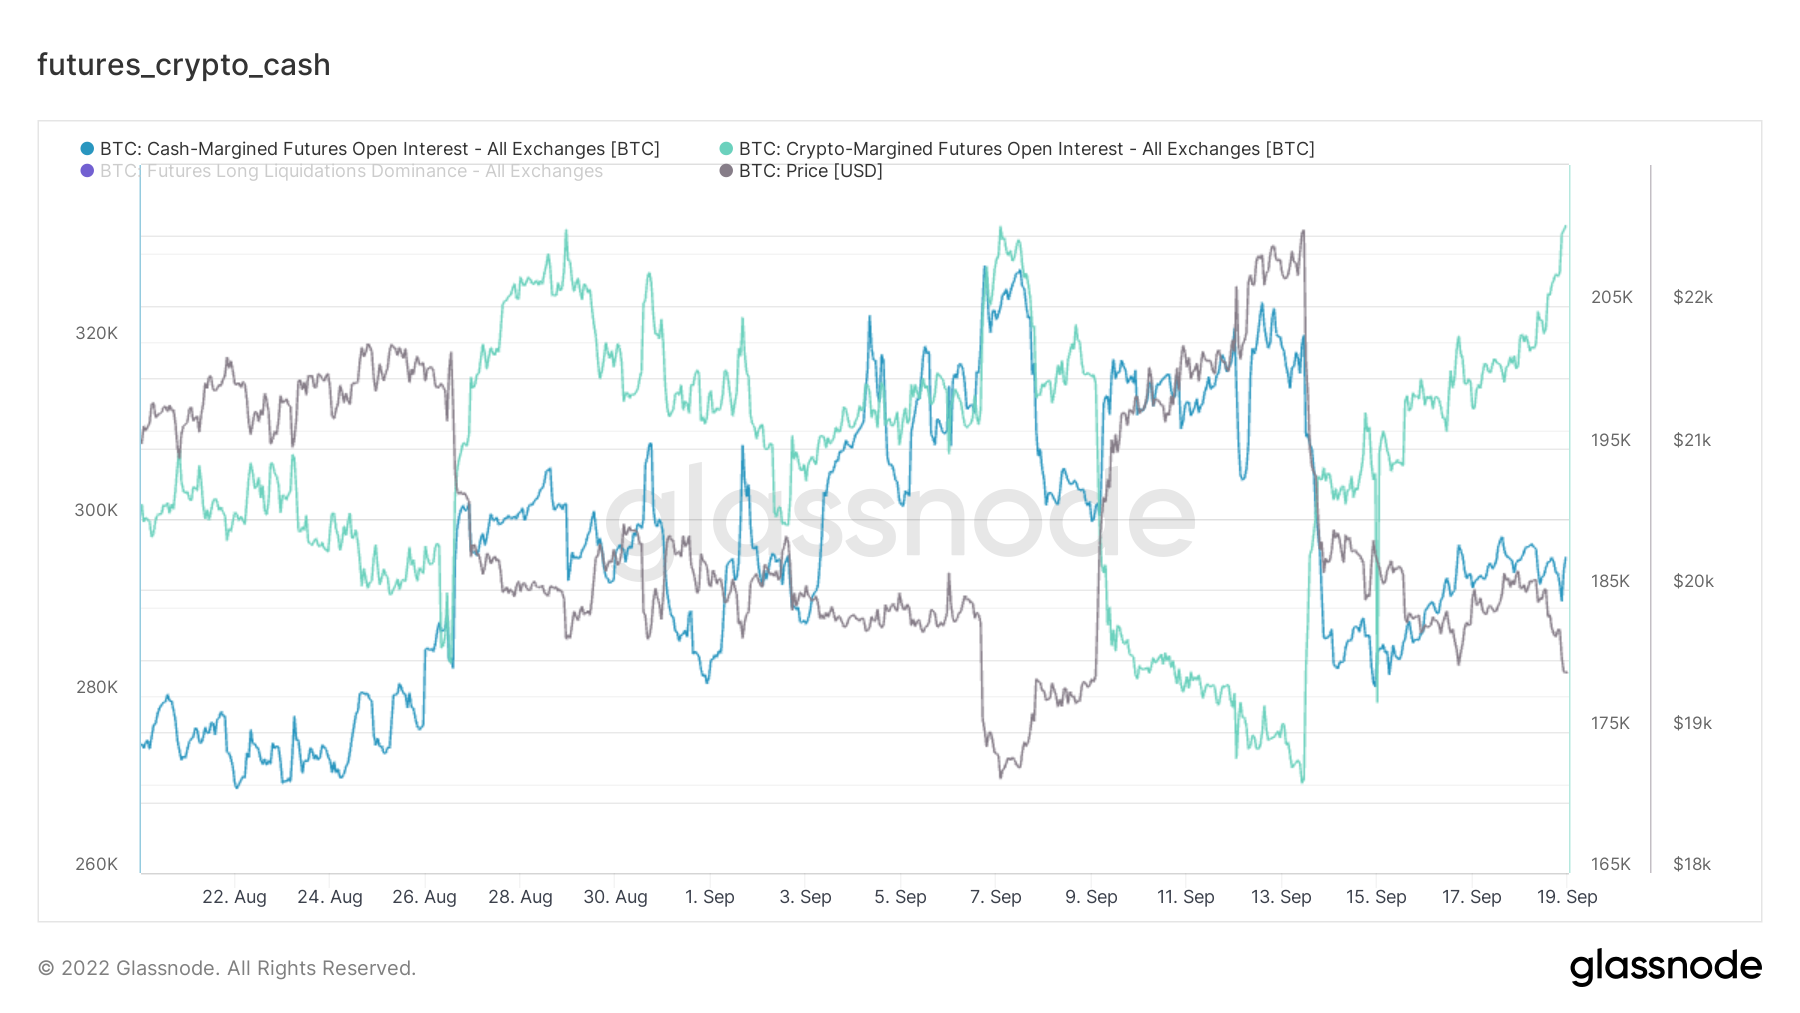Click the $18k price axis label

tap(1691, 864)
